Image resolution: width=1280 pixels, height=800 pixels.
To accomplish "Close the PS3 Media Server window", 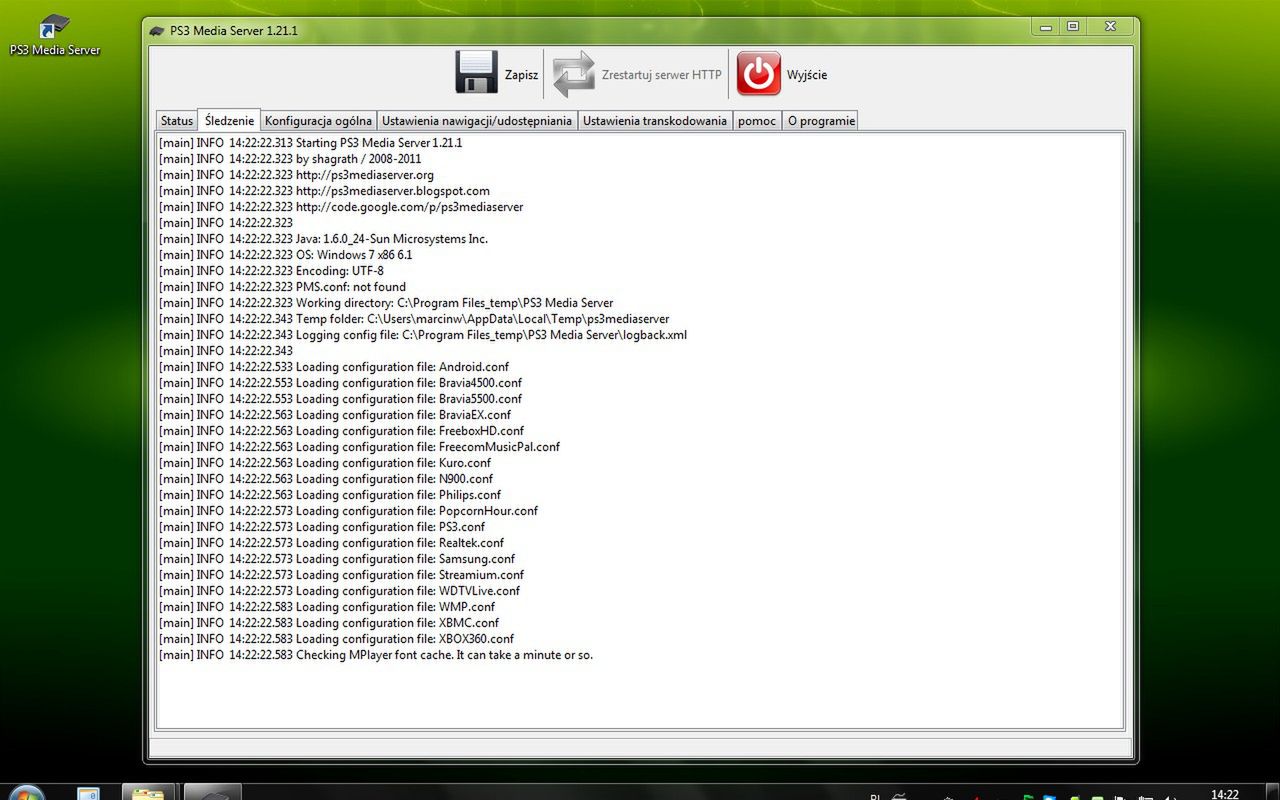I will (x=1110, y=26).
